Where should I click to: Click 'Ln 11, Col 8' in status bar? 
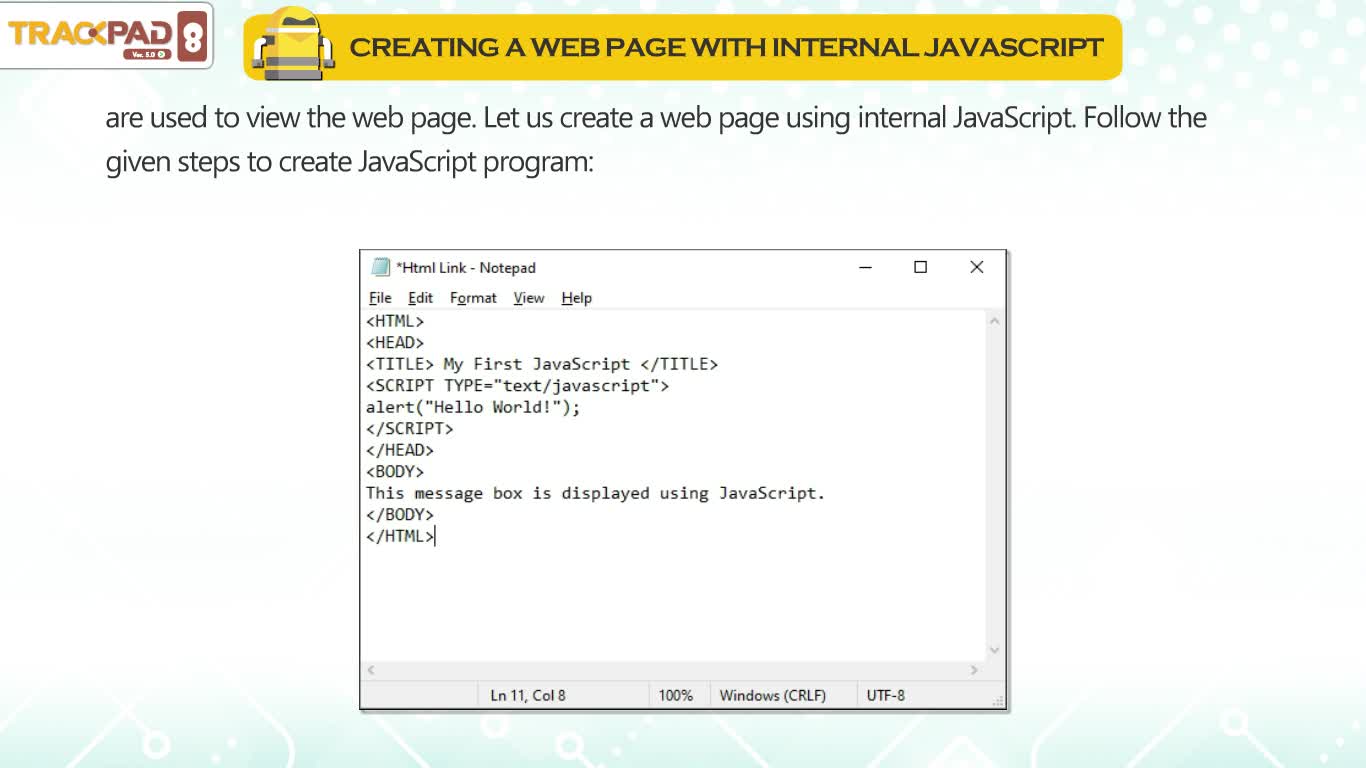tap(528, 695)
